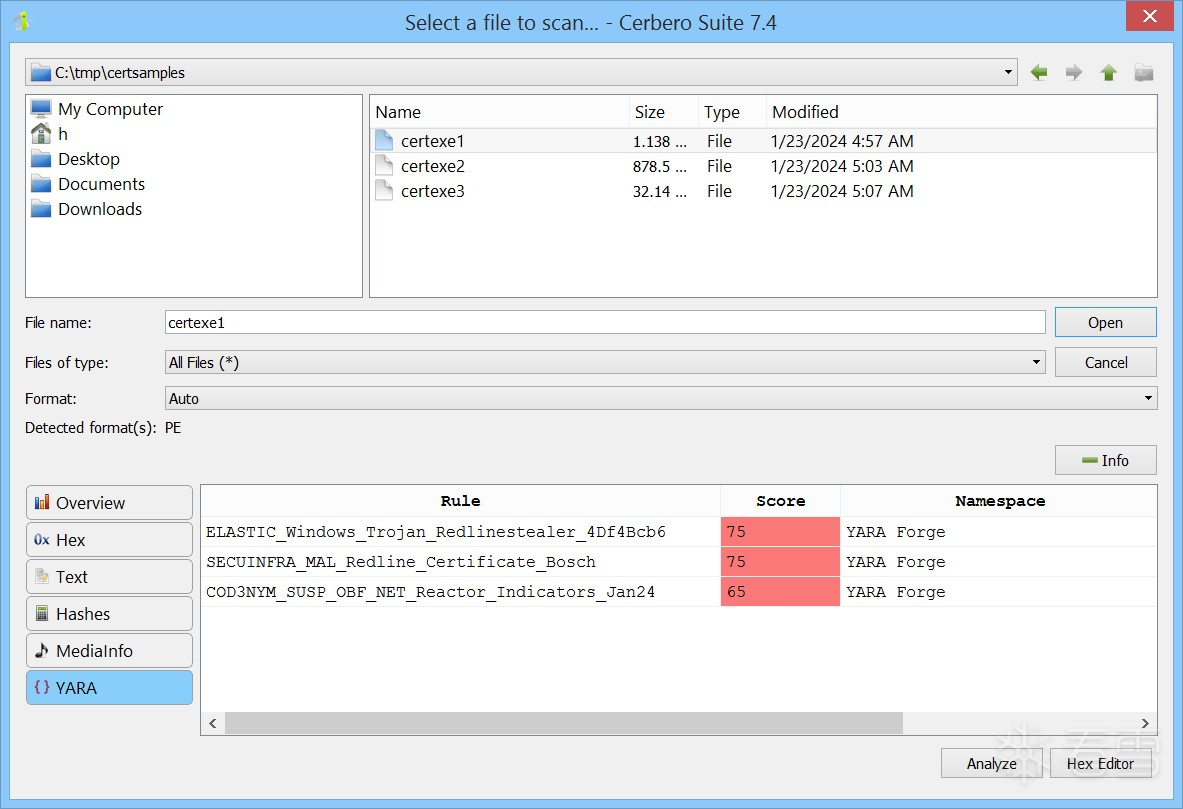
Task: Click the scroll right arrow in YARA results
Action: point(1145,723)
